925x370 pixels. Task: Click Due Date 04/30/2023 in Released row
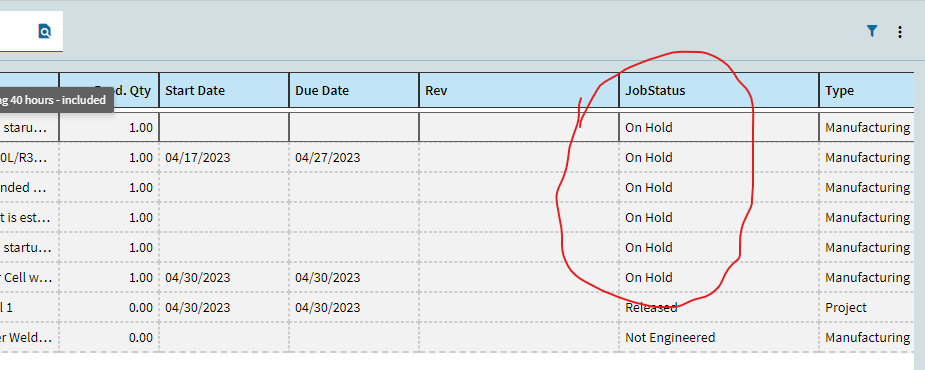[354, 307]
